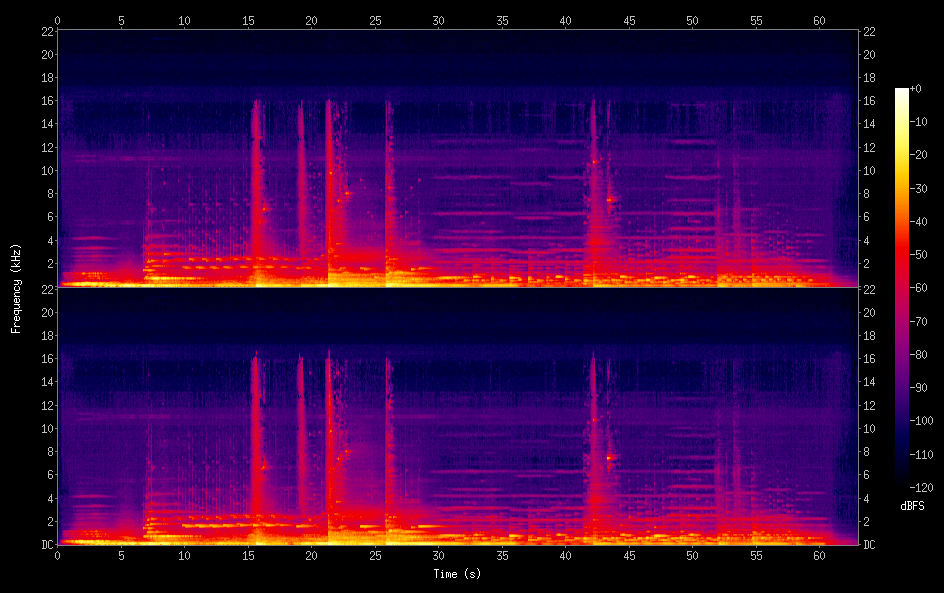Click the "Time (s)" axis label
Viewport: 944px width, 593px height.
(457, 574)
